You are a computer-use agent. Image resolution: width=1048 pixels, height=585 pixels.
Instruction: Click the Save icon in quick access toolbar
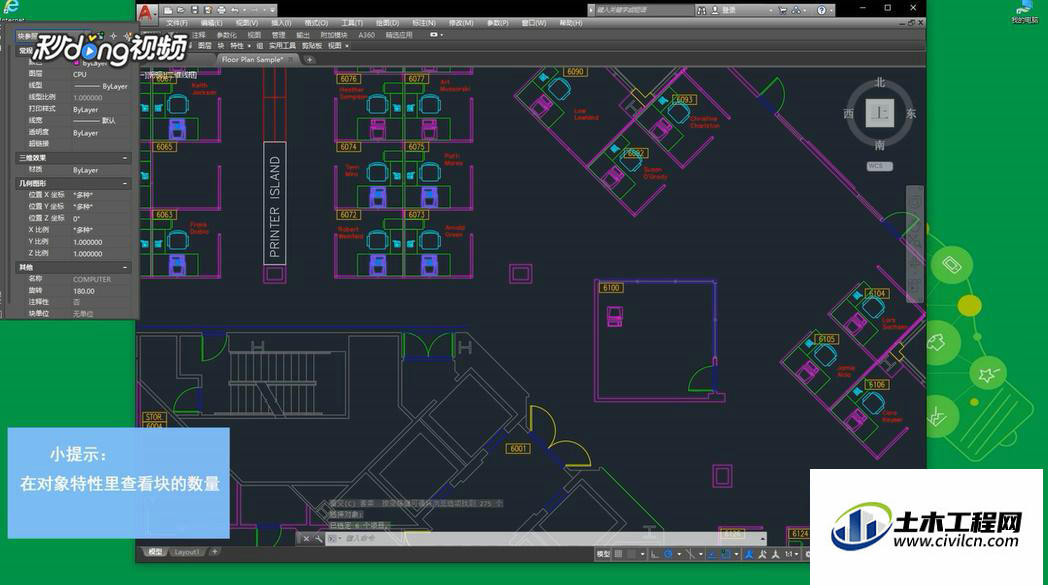click(195, 10)
